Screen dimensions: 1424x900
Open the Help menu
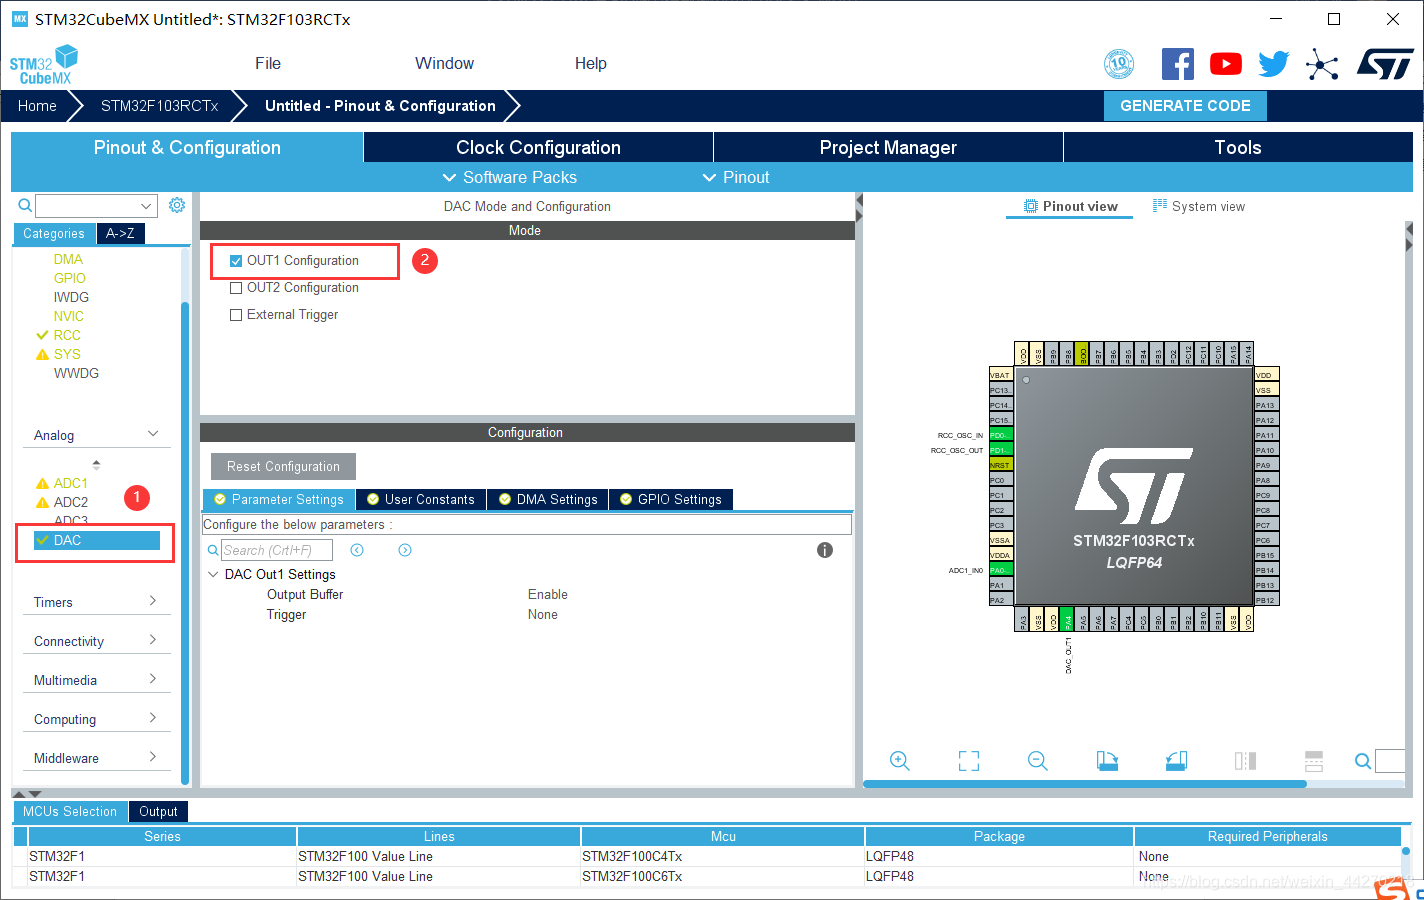(590, 63)
